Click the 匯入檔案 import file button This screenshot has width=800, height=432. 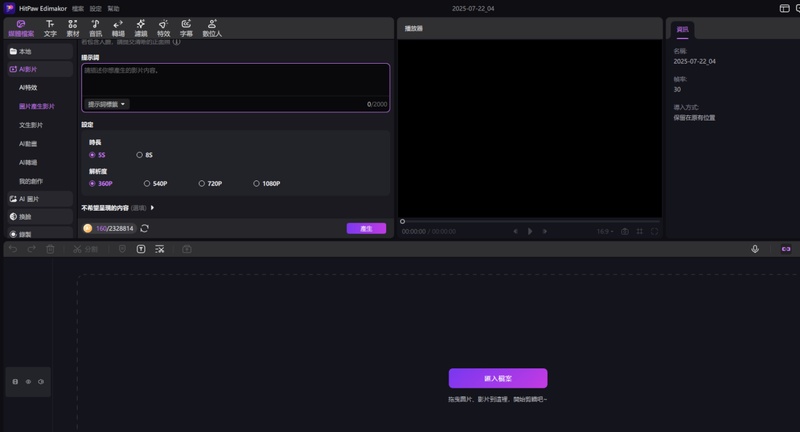tap(498, 378)
